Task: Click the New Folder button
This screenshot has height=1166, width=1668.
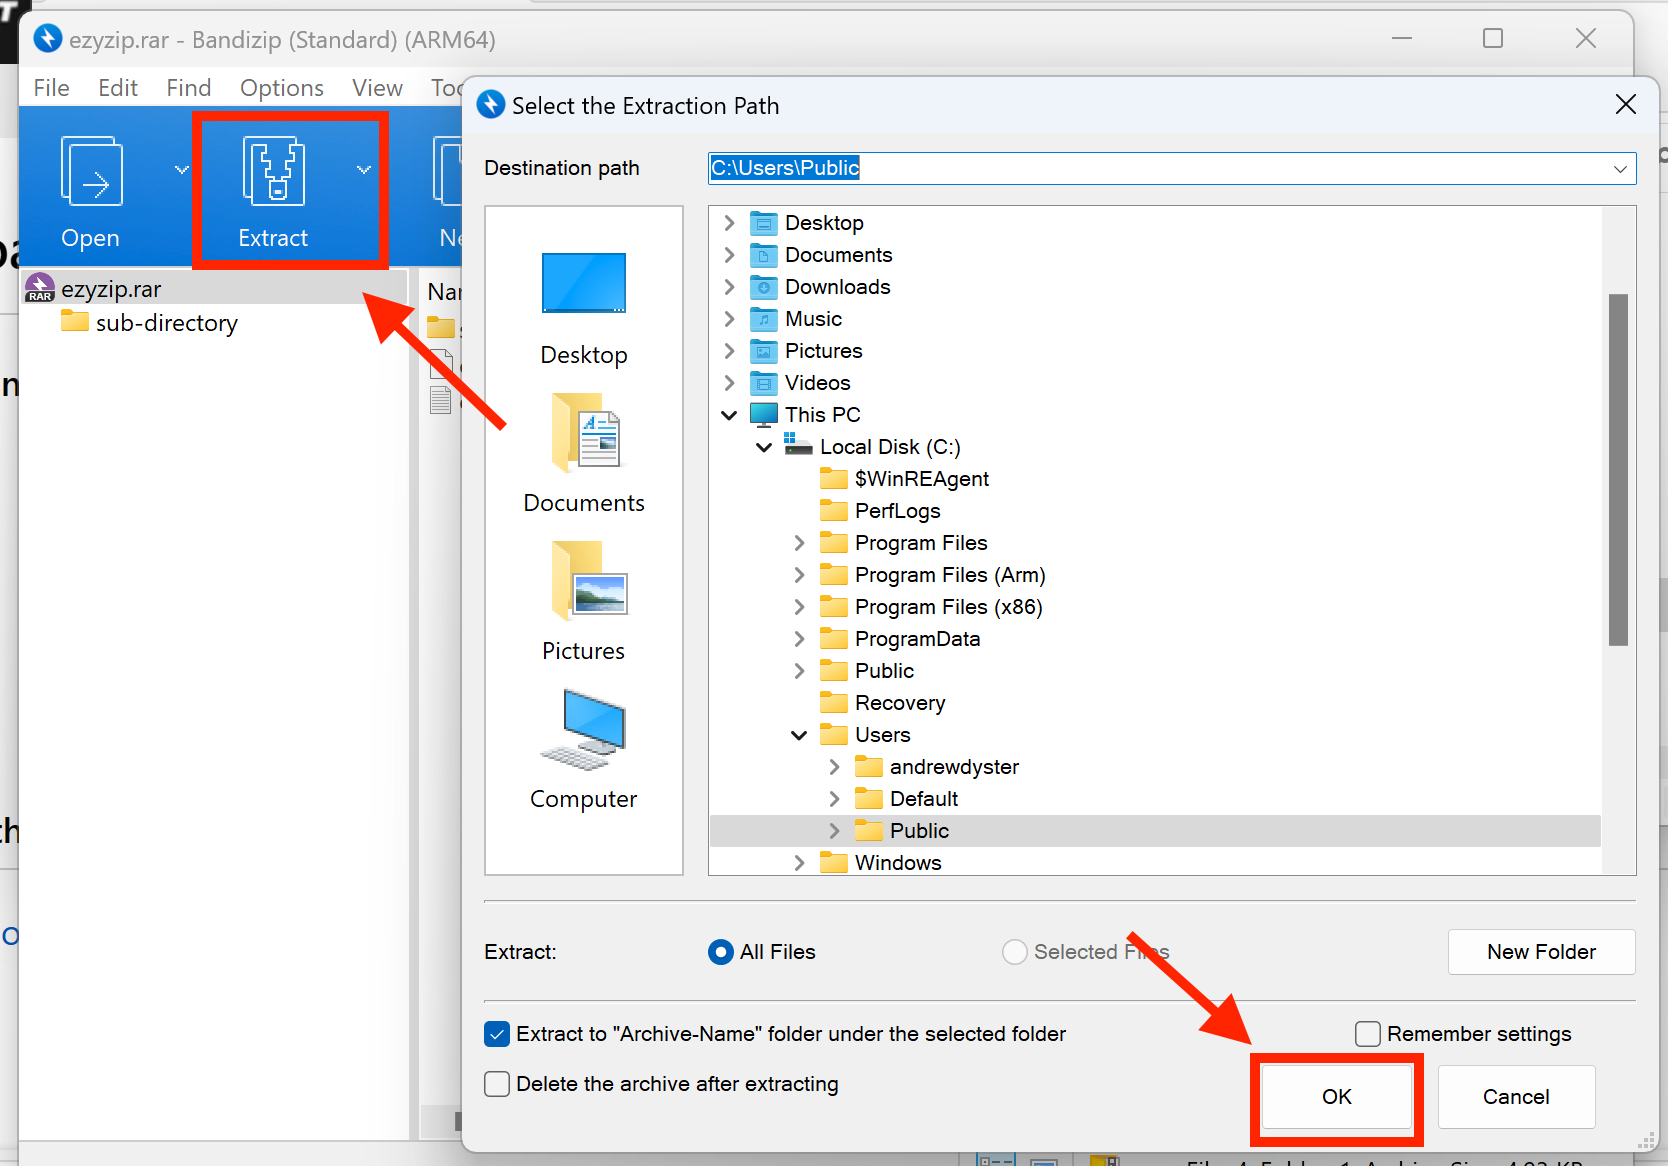Action: coord(1541,952)
